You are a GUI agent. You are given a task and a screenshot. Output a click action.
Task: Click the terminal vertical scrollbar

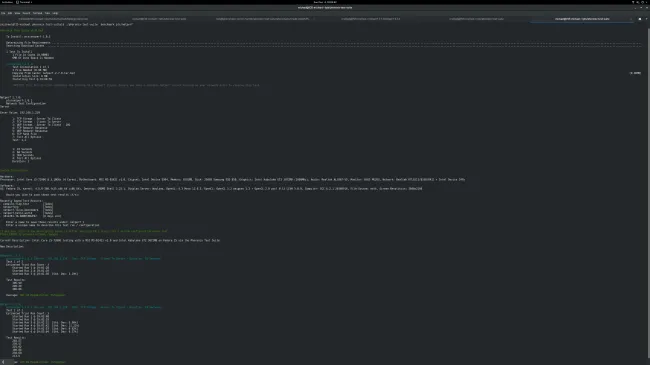pyautogui.click(x=648, y=193)
